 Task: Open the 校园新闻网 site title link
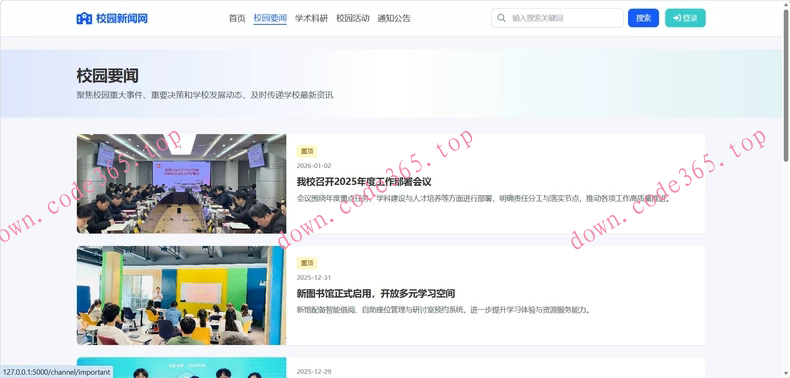point(121,18)
